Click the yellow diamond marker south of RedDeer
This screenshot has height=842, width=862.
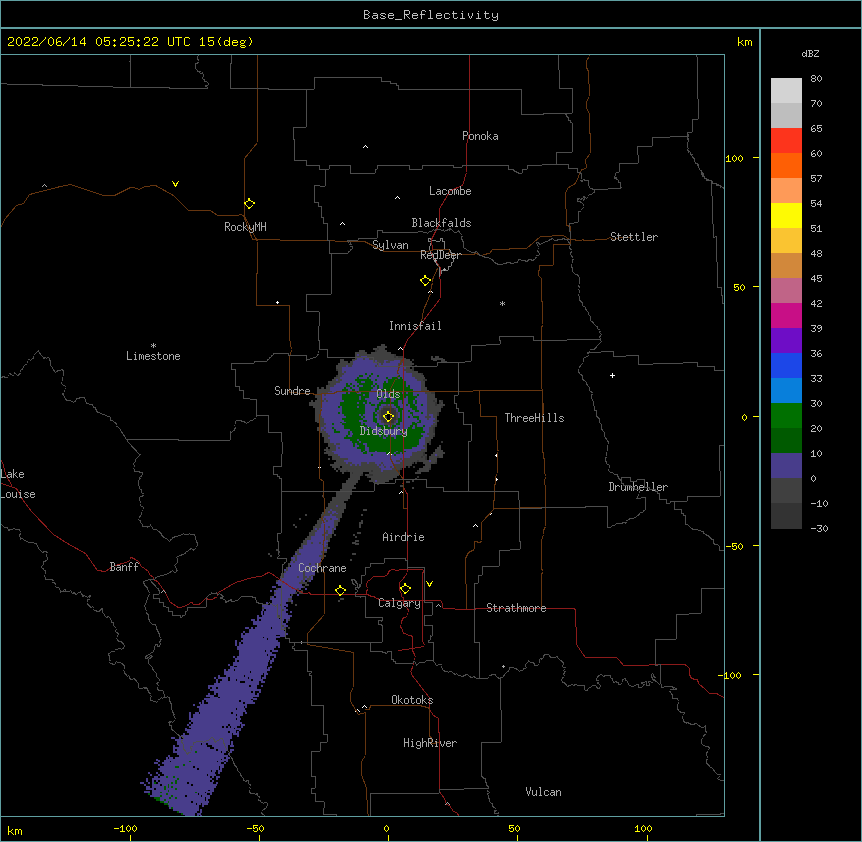point(425,281)
